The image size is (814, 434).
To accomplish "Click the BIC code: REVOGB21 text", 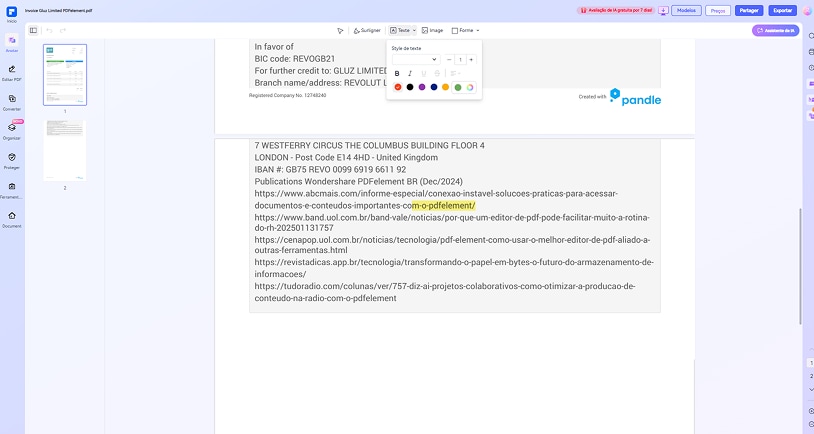I will pyautogui.click(x=294, y=59).
